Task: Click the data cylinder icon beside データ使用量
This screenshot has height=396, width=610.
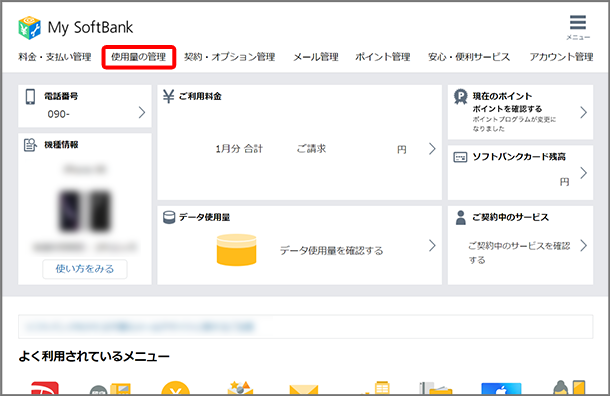Action: pyautogui.click(x=169, y=217)
